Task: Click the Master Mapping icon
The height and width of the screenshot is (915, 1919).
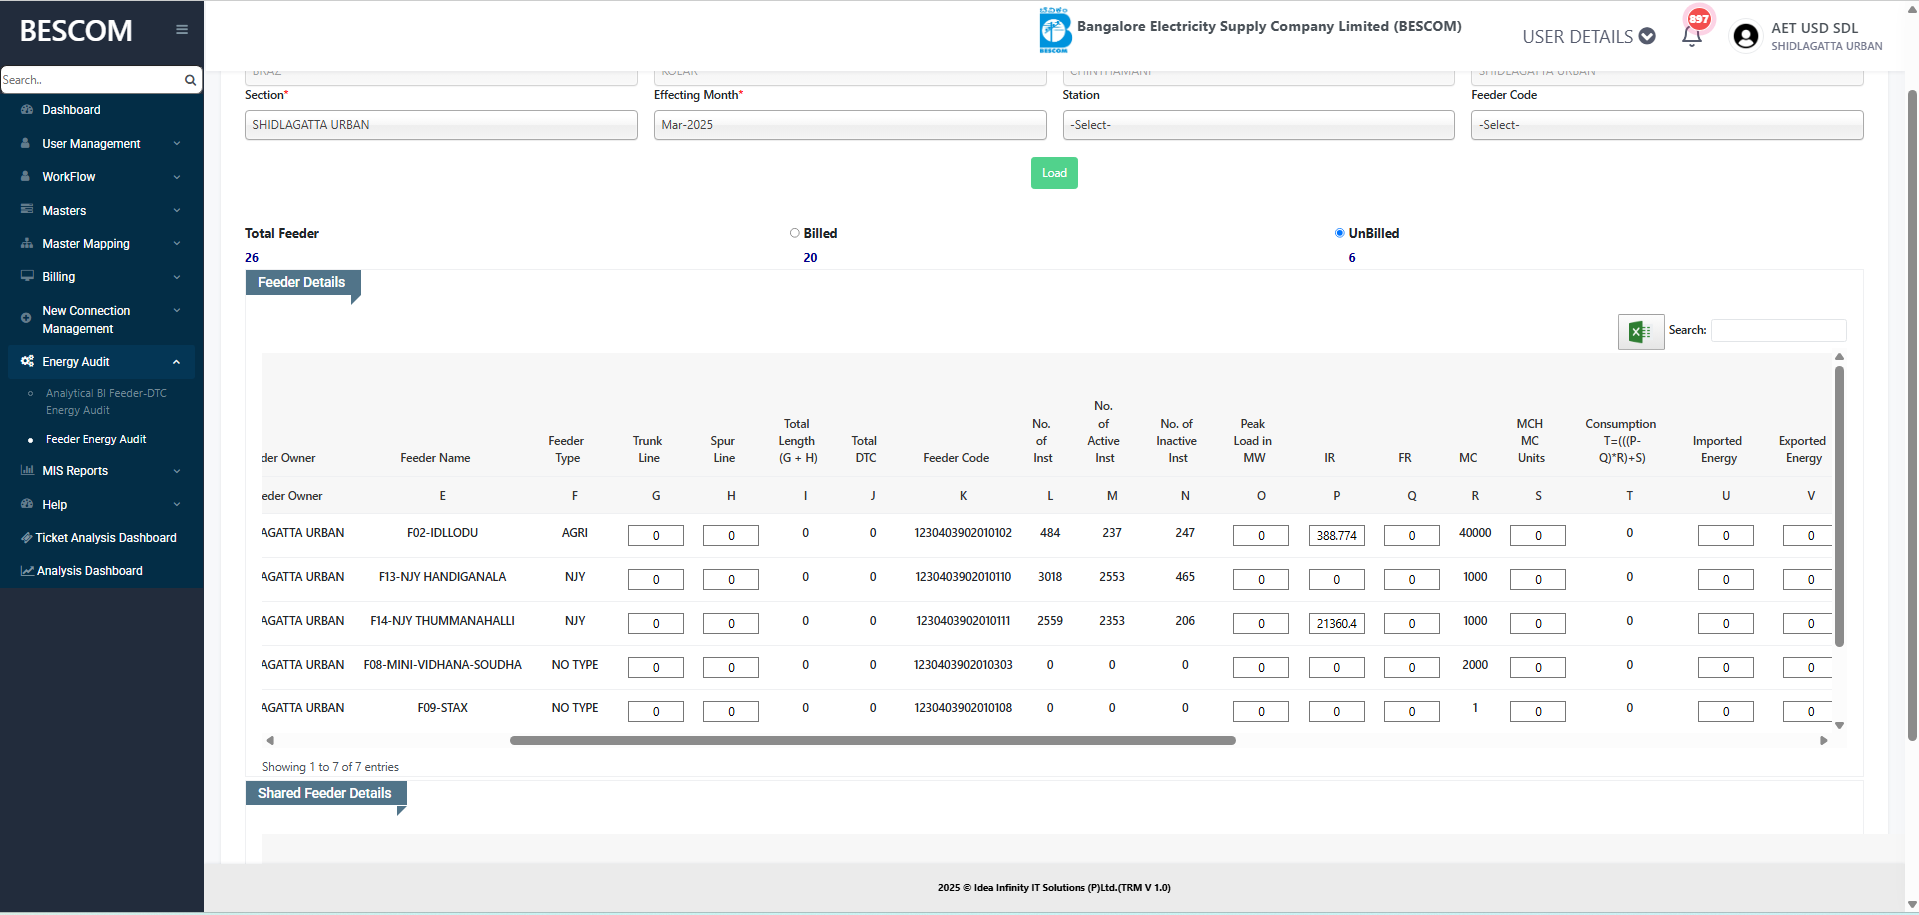Action: point(27,243)
